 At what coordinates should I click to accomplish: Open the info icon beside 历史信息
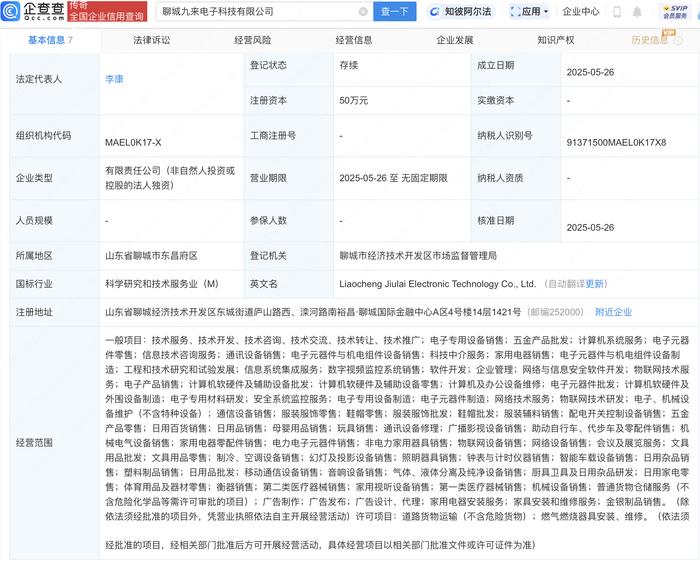click(x=679, y=41)
